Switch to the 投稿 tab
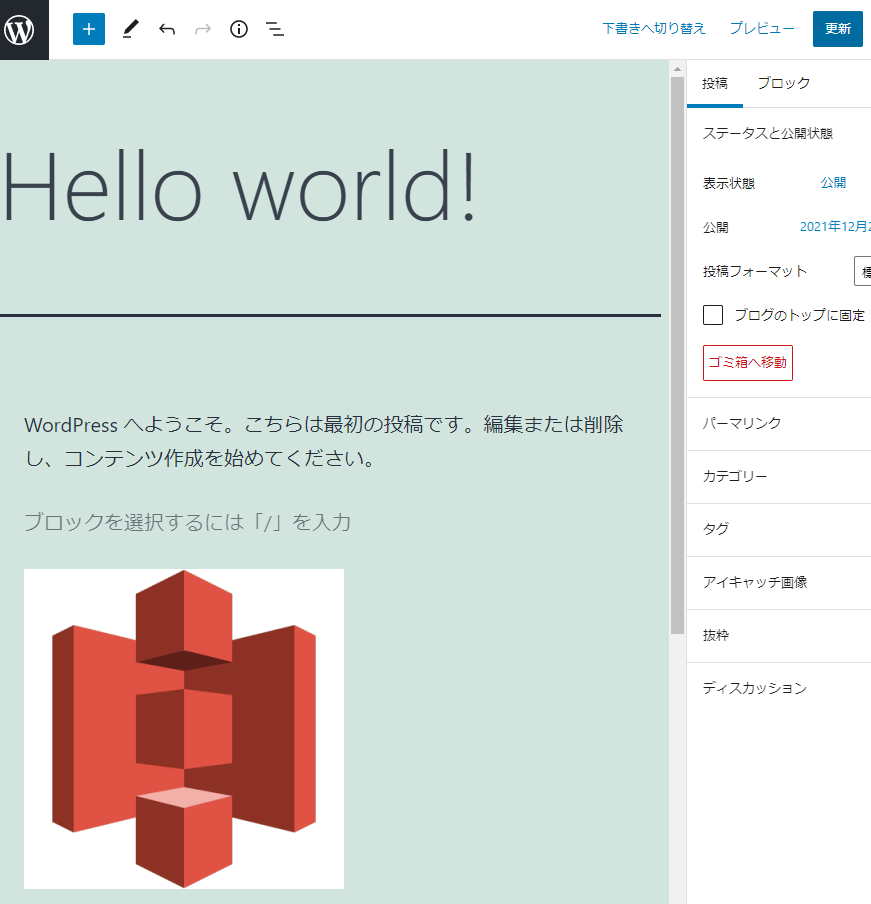 click(x=714, y=83)
